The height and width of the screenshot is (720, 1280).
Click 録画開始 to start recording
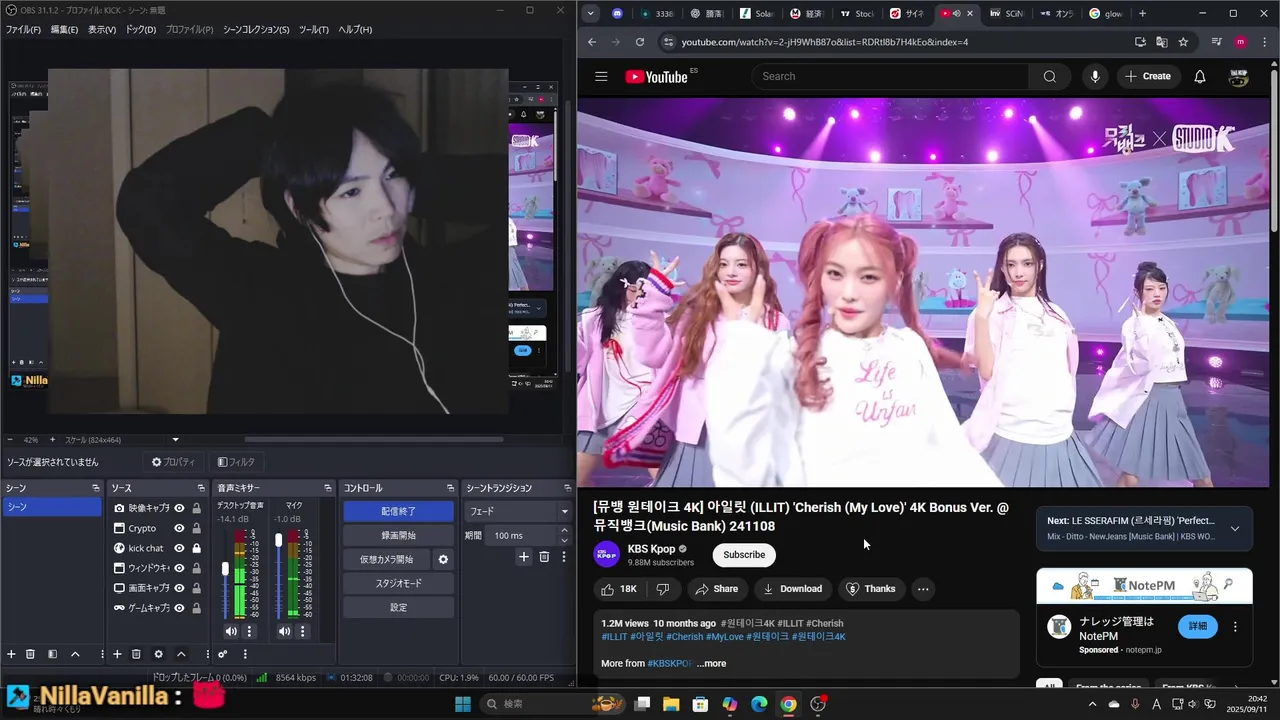tap(398, 535)
